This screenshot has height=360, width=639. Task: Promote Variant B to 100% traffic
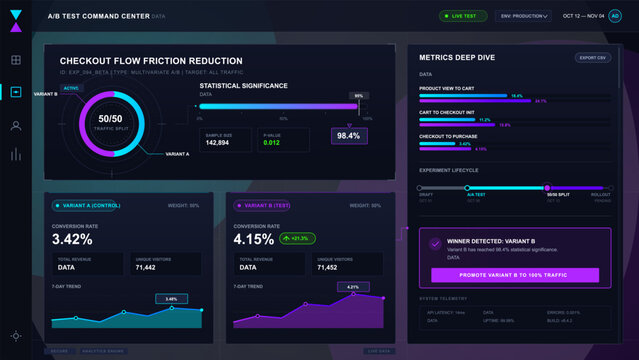click(515, 275)
